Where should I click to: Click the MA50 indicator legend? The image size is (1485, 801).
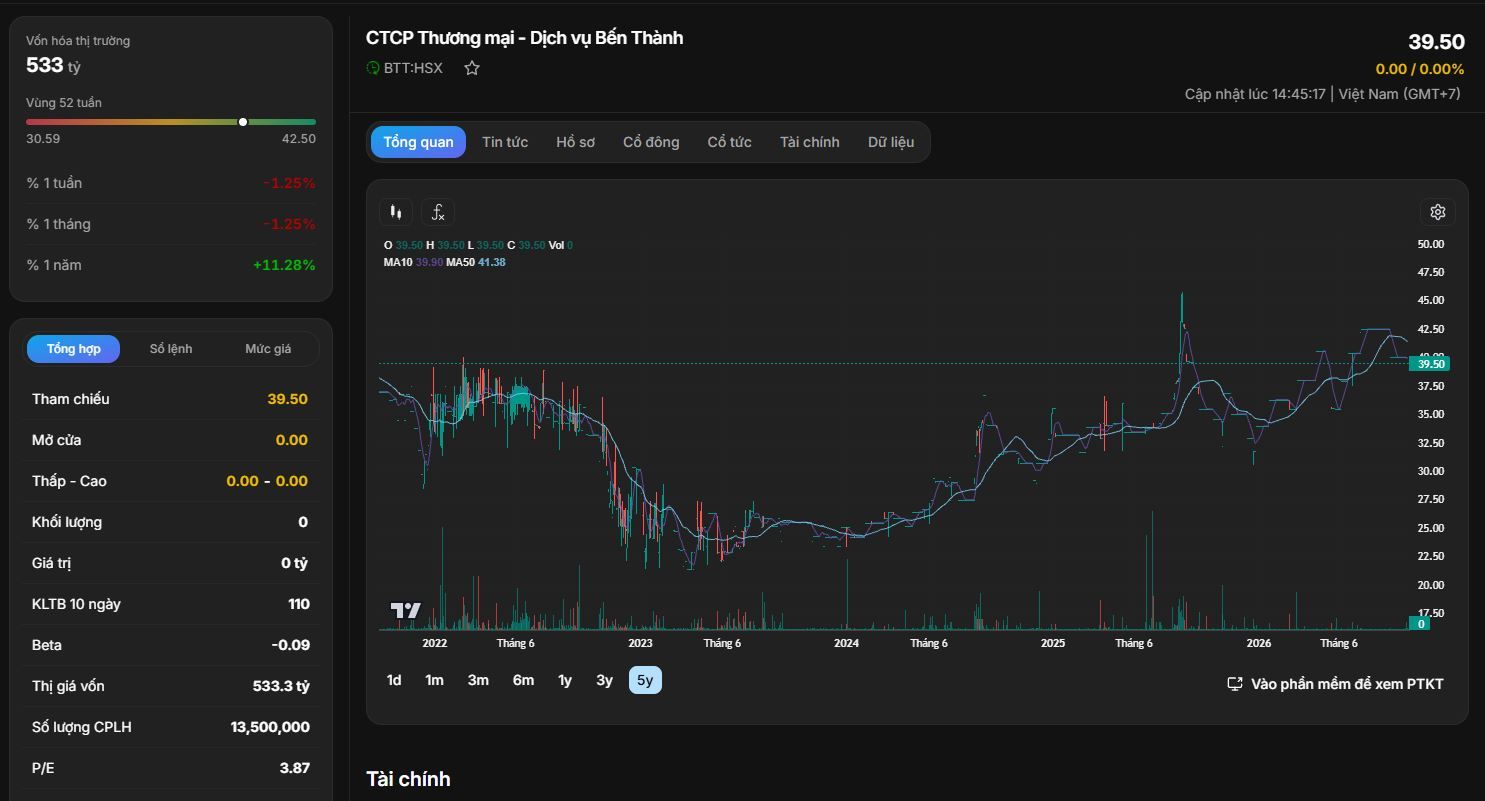[476, 262]
